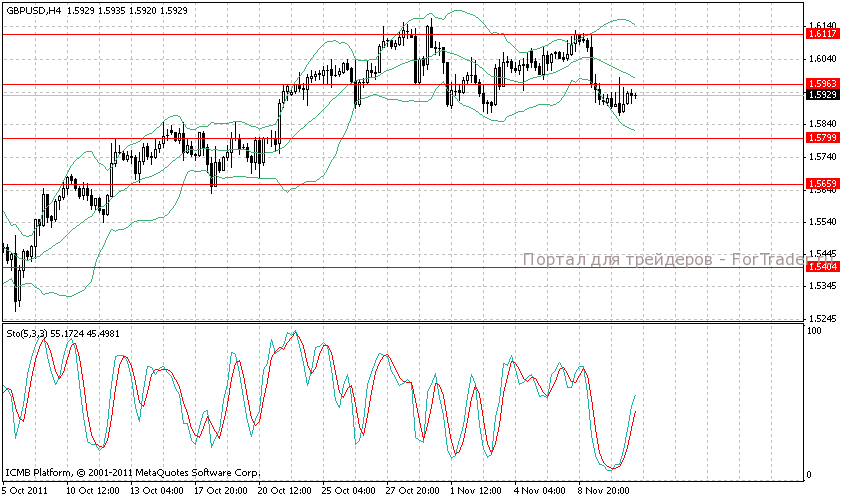Click the 1.5963 red price level label

(x=820, y=84)
